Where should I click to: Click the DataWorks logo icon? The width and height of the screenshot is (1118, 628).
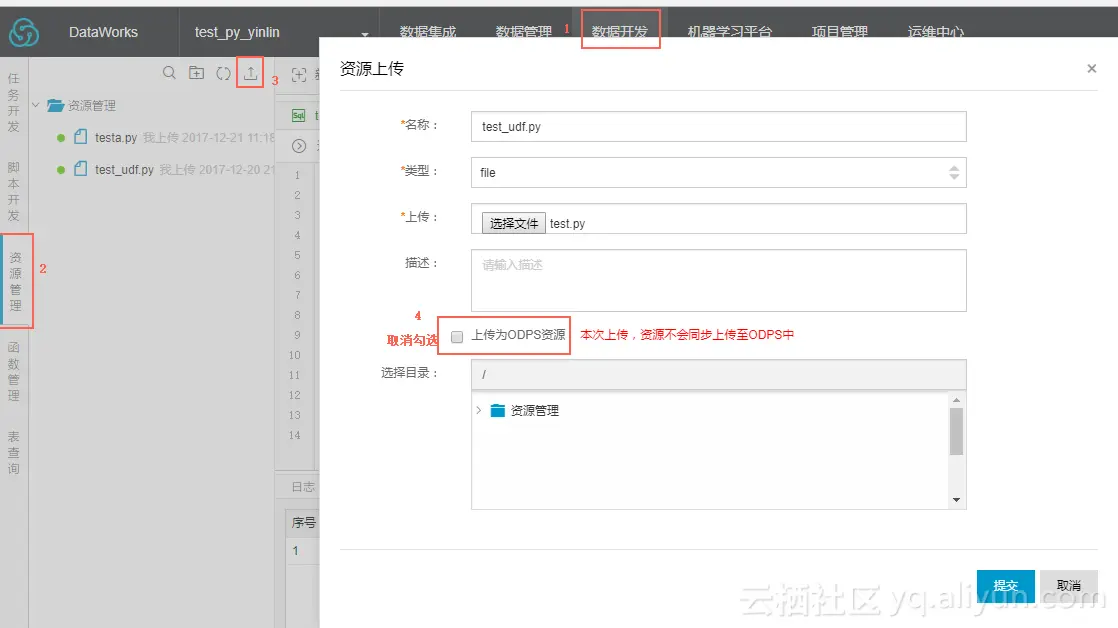point(24,32)
